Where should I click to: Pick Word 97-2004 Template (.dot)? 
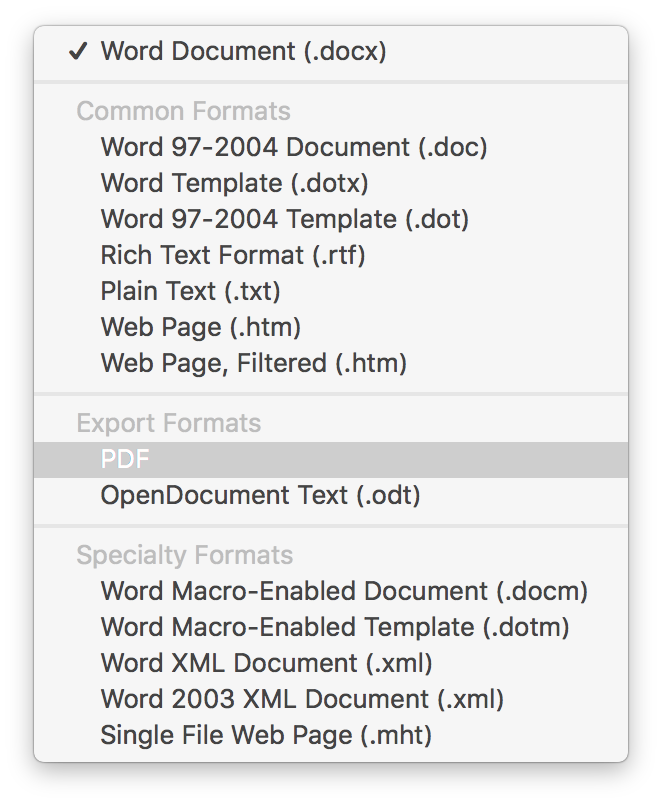click(331, 219)
